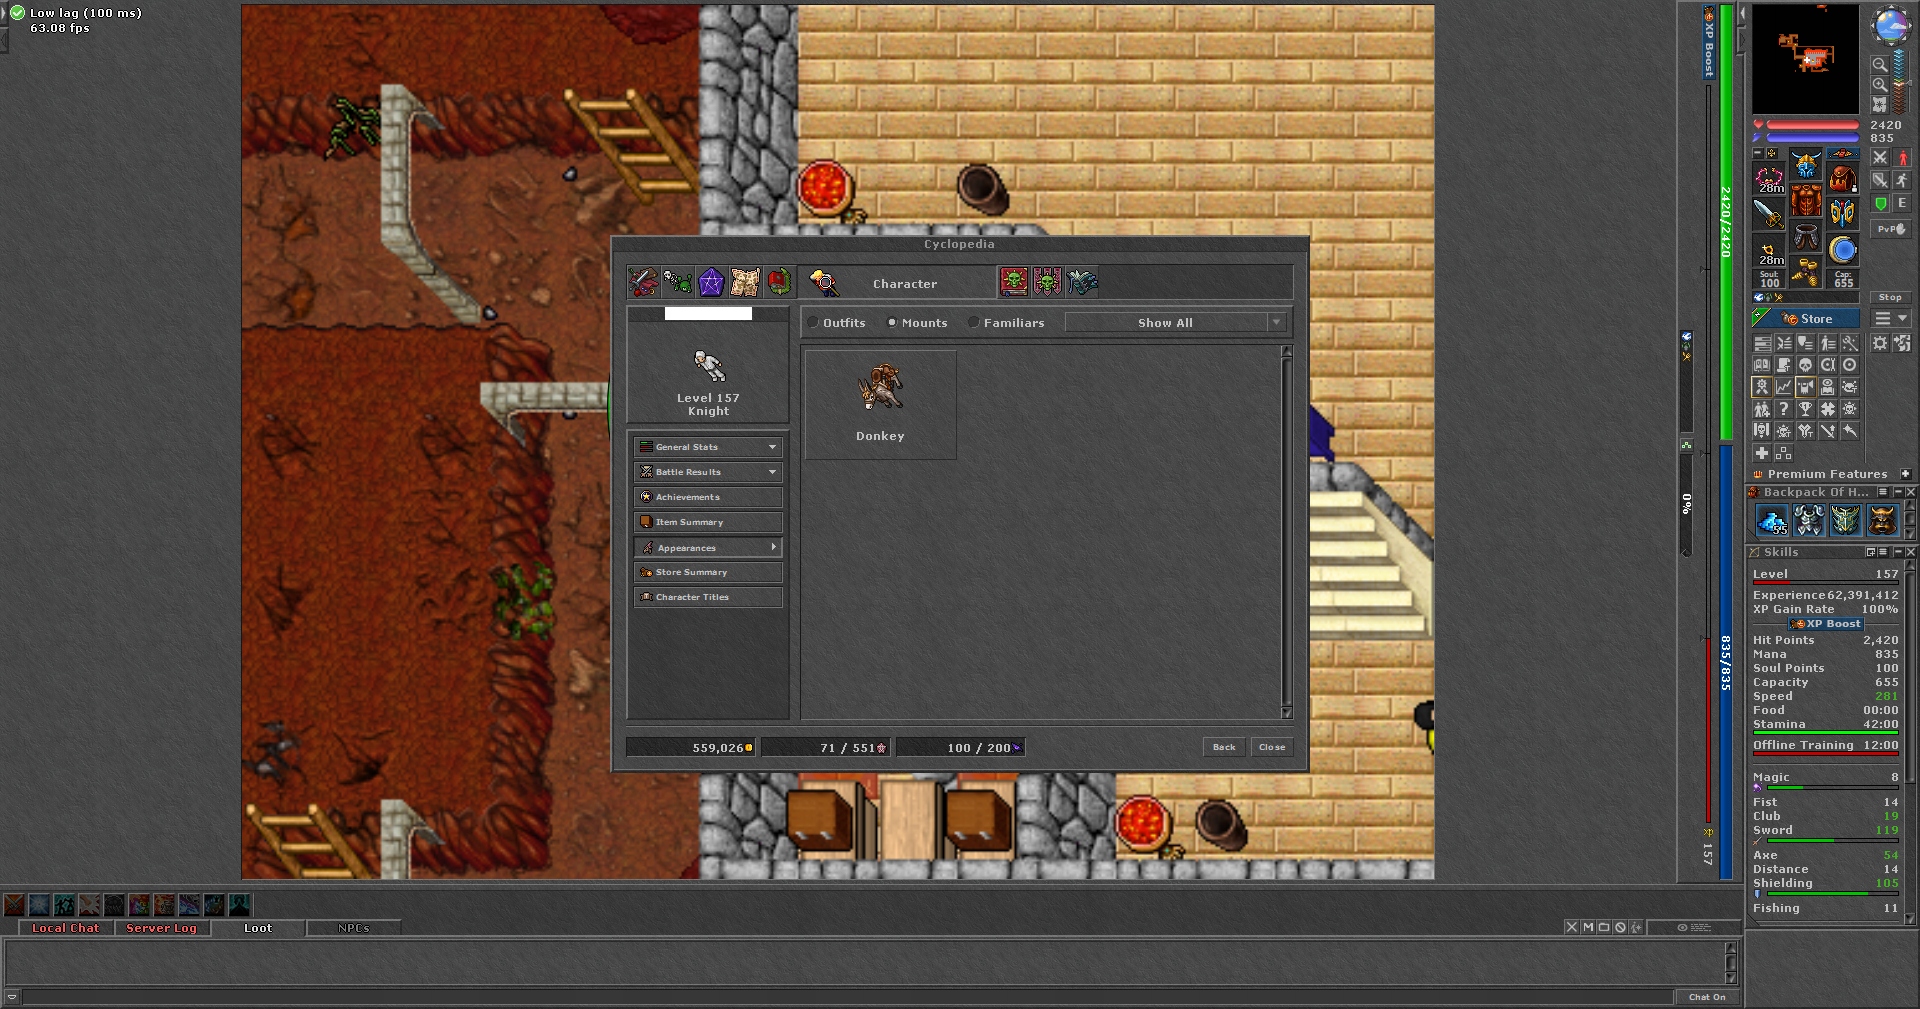
Task: Click the armor equipment slot
Action: (1806, 201)
